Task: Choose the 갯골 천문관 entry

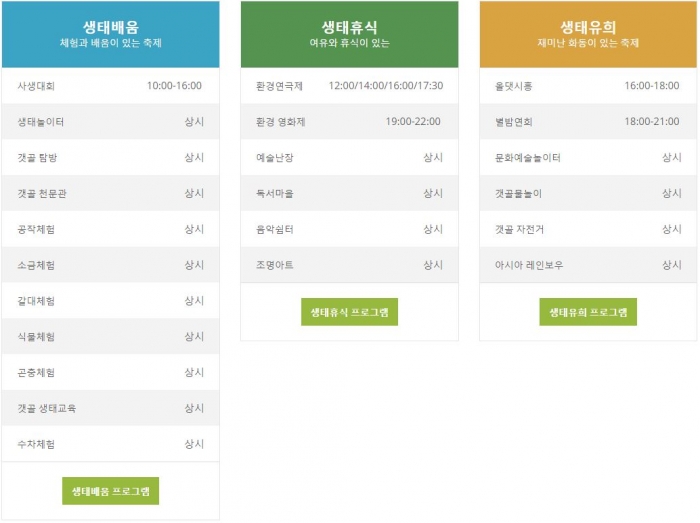Action: (110, 193)
